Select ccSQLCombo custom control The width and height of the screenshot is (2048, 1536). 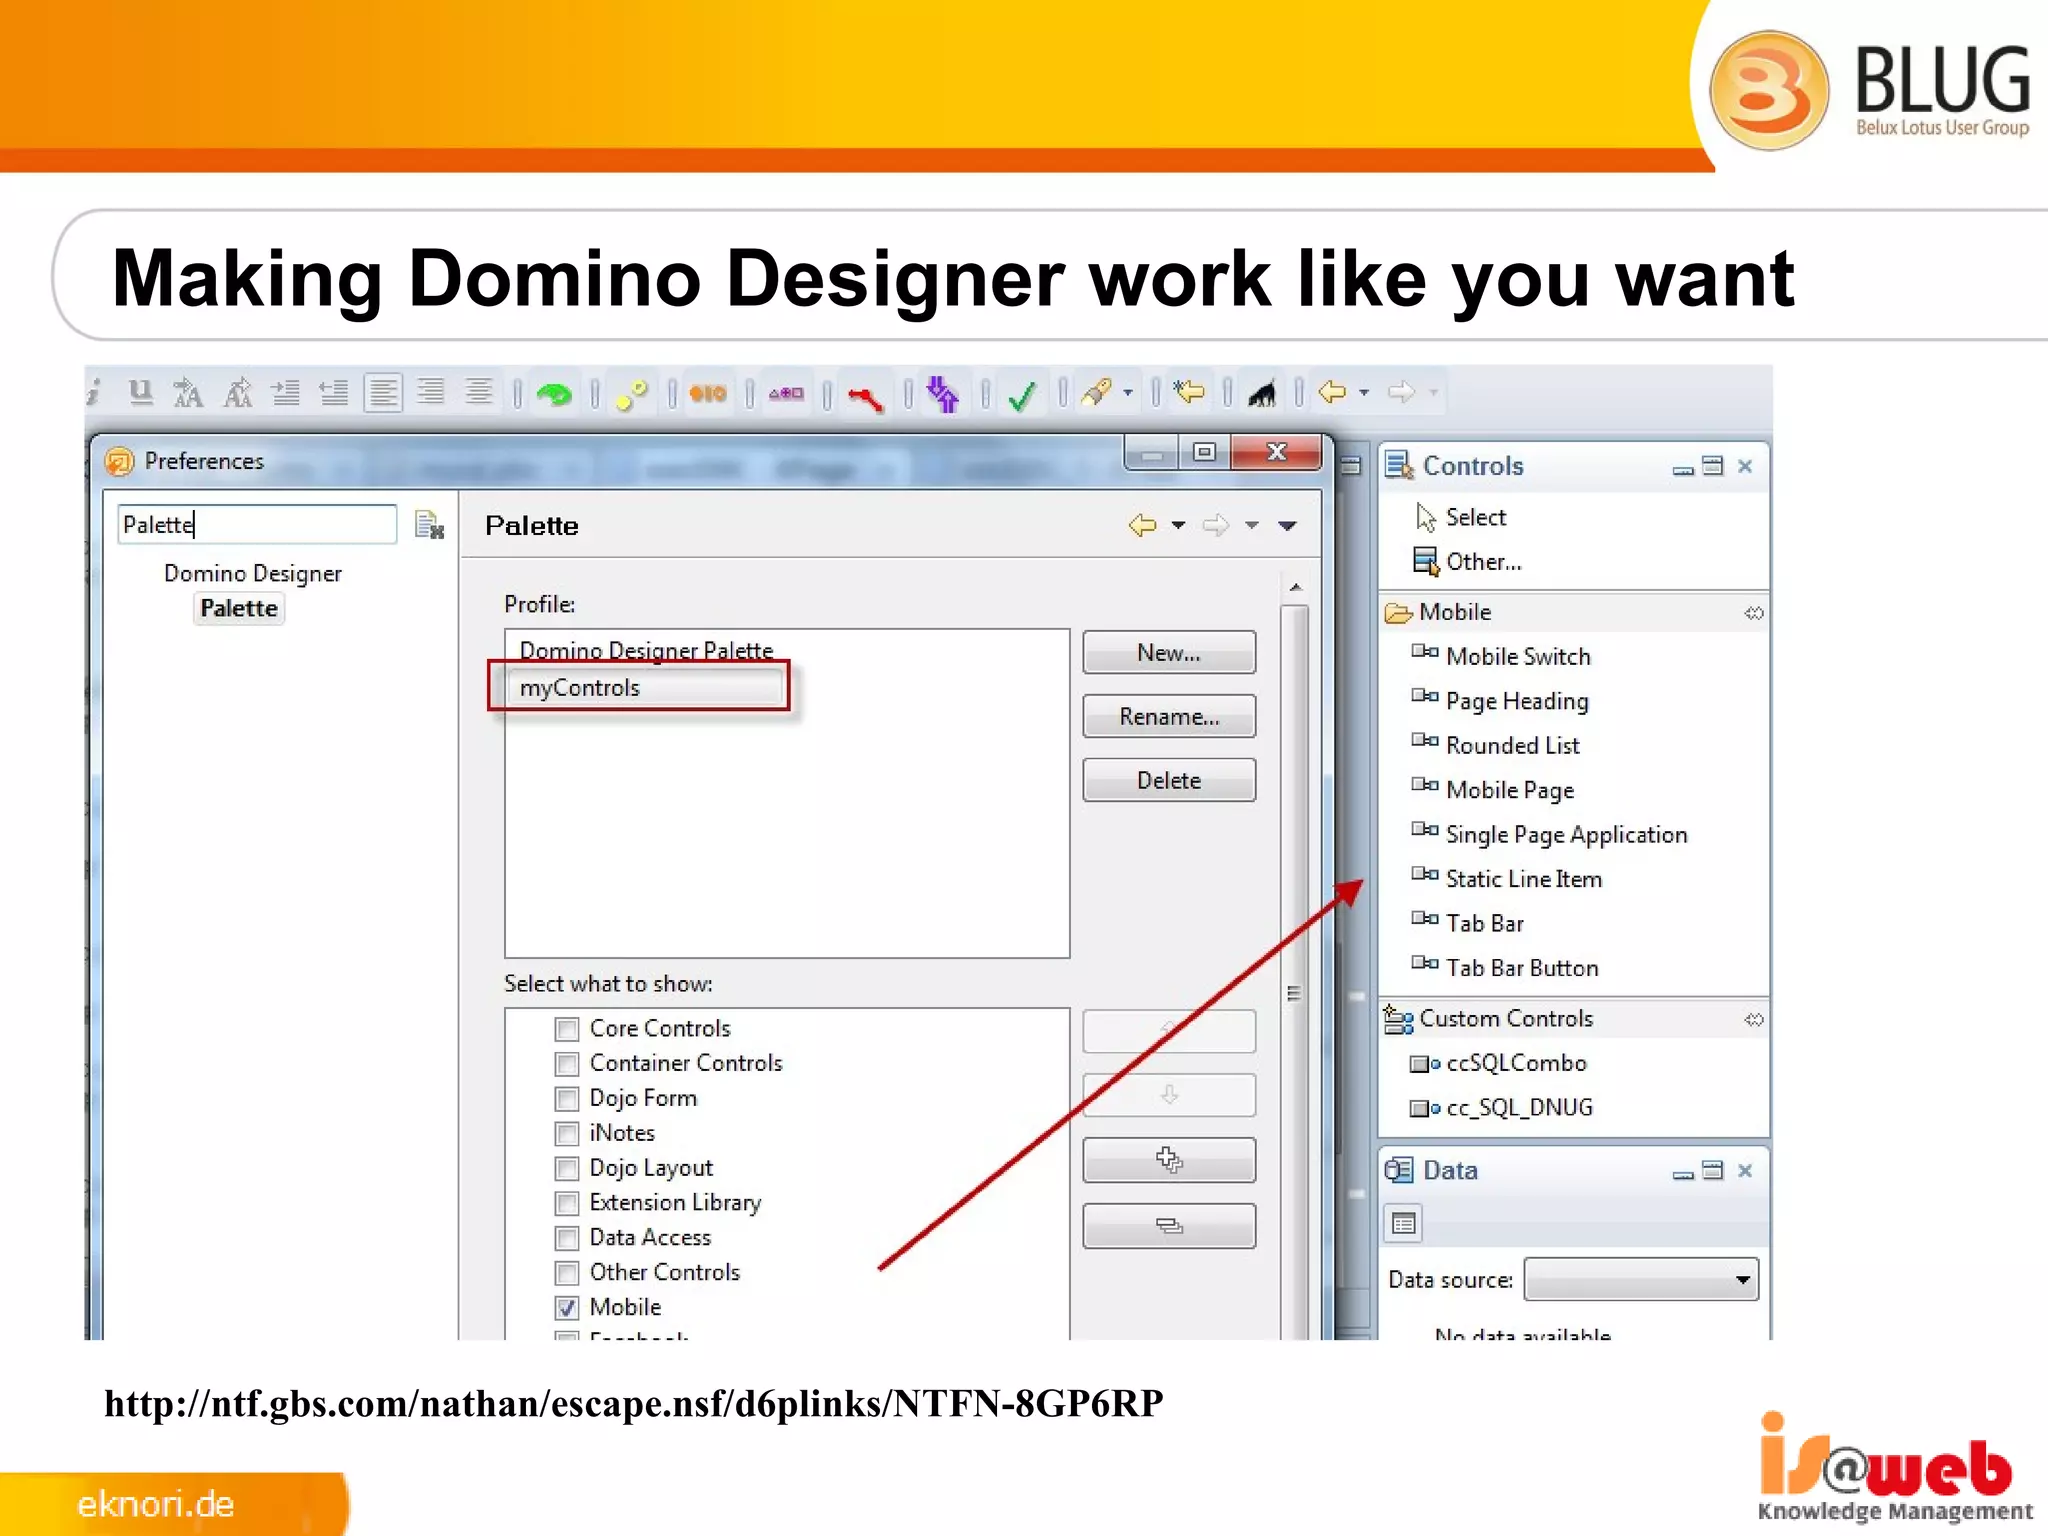click(x=1498, y=1063)
